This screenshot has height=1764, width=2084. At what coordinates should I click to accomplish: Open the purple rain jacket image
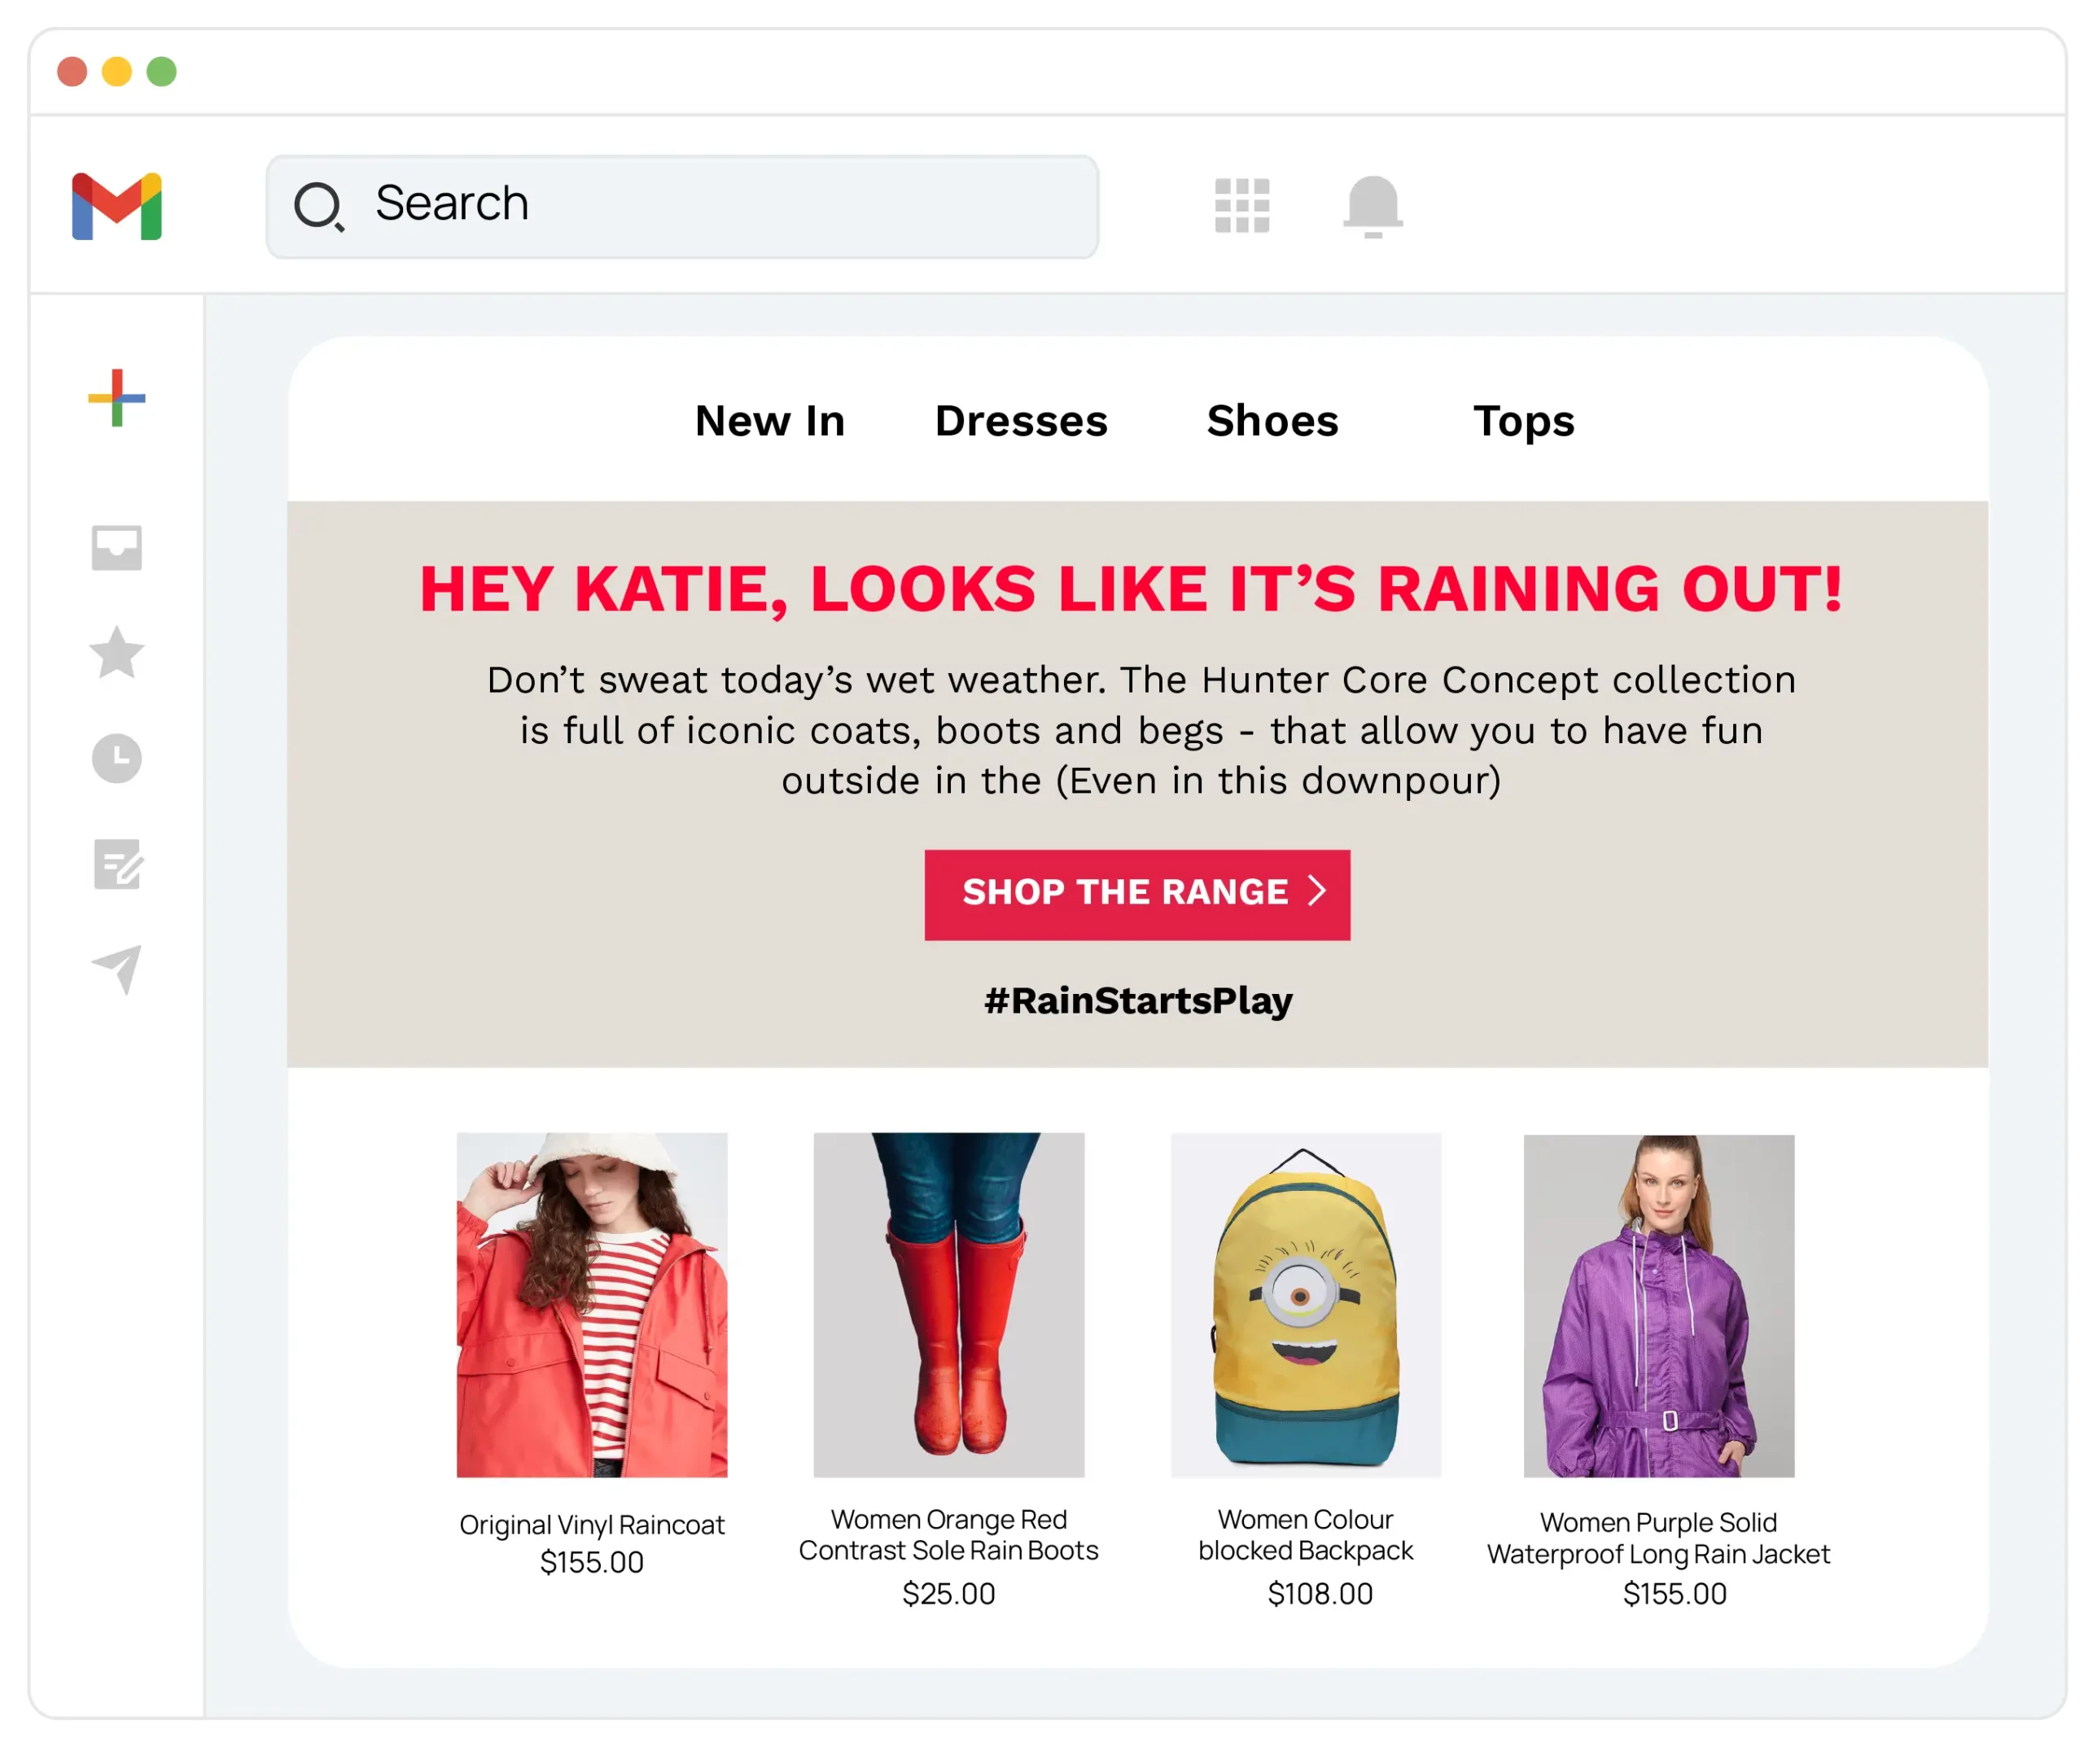[1658, 1305]
